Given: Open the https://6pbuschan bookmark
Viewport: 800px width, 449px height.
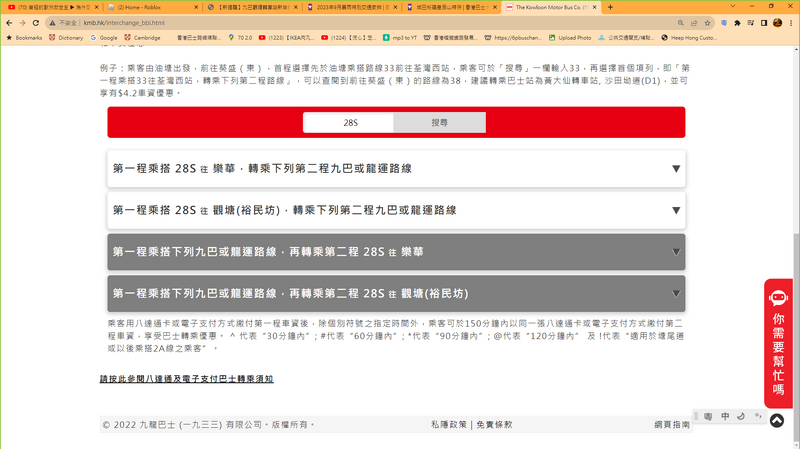Looking at the screenshot, I should [x=513, y=38].
